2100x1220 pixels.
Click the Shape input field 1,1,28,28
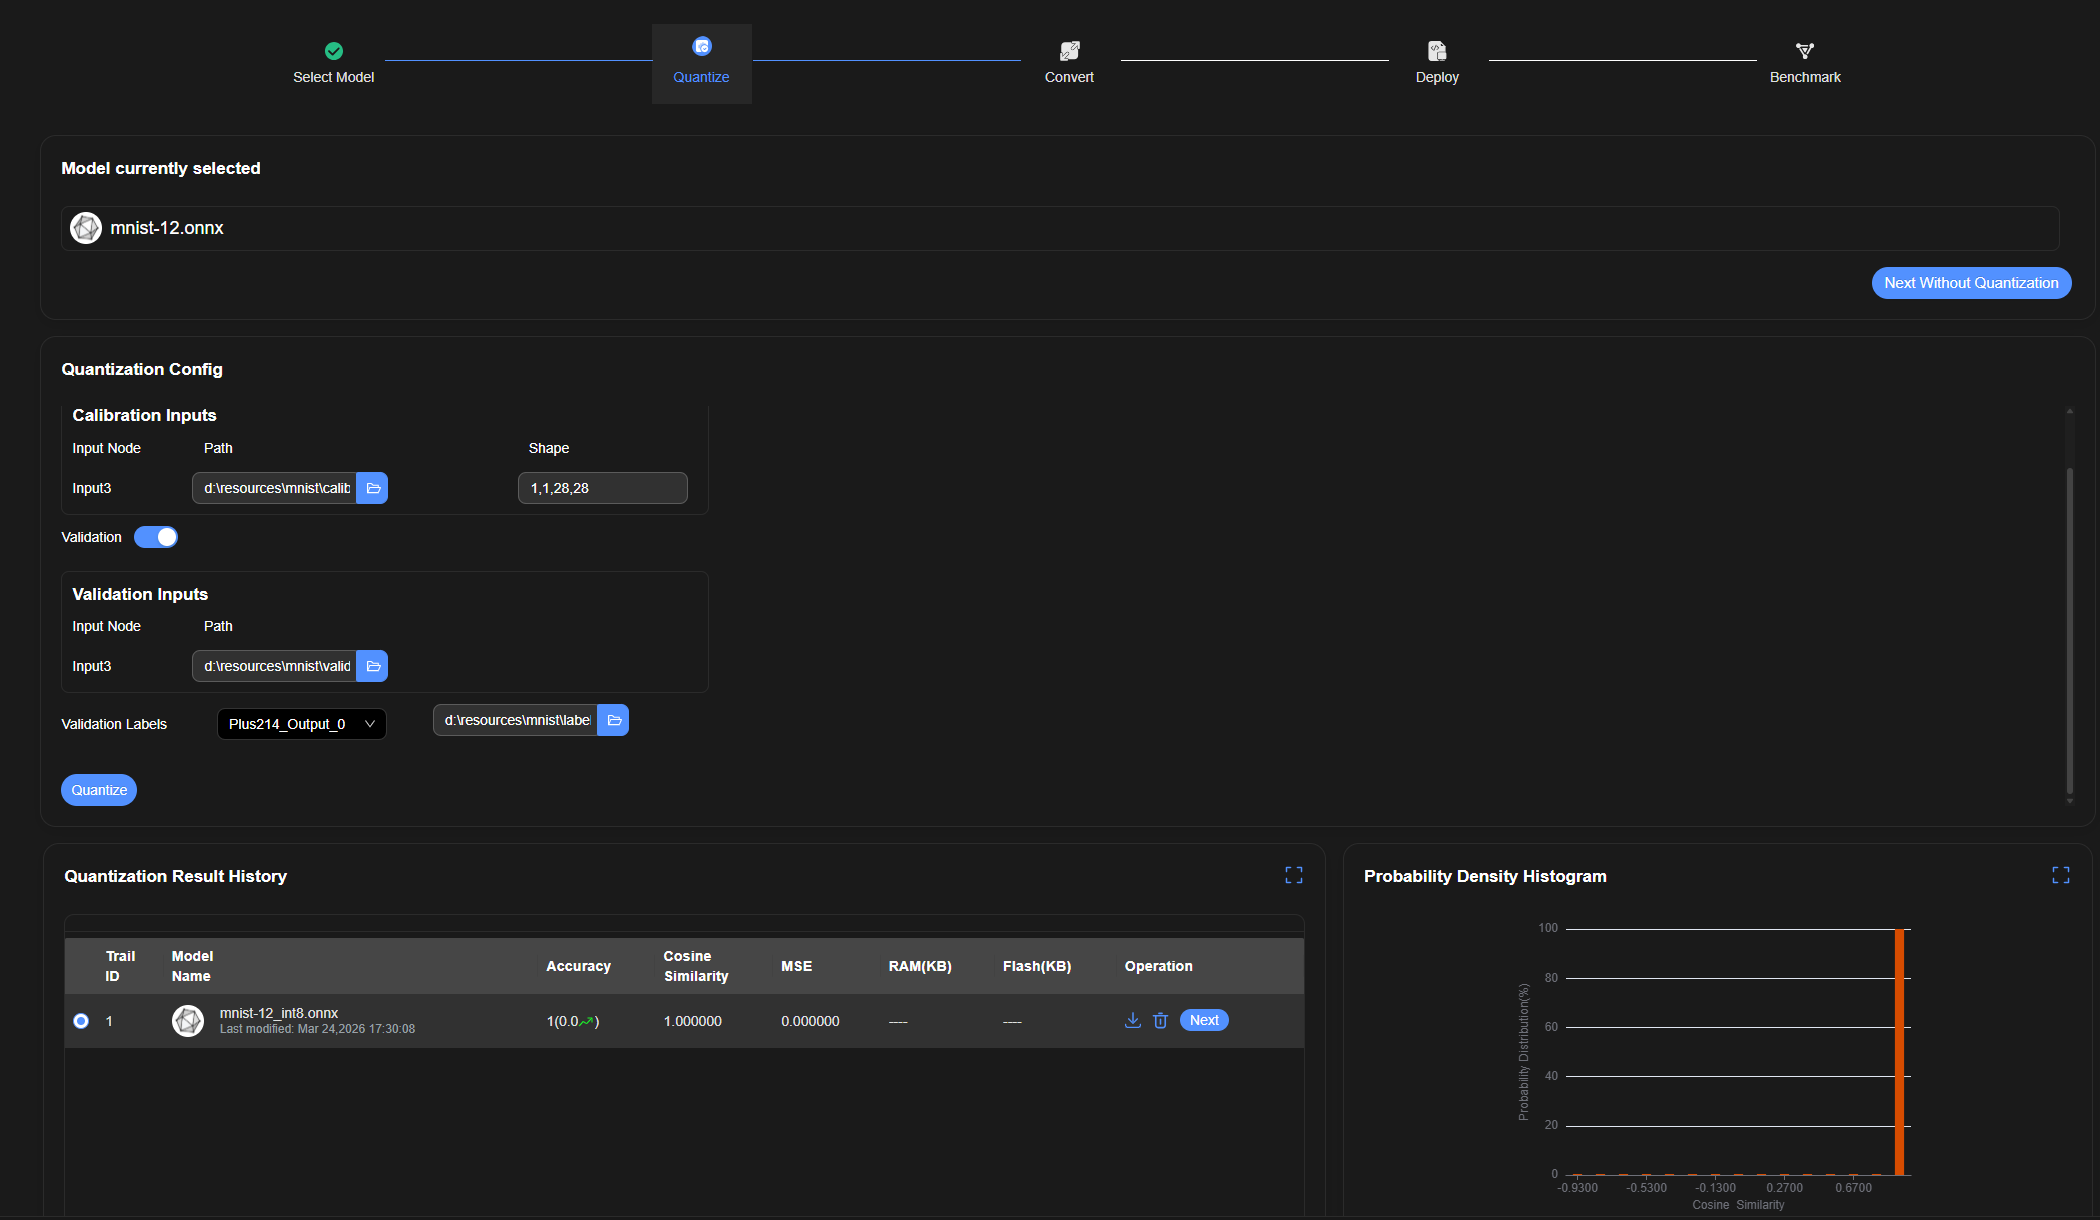click(x=602, y=488)
